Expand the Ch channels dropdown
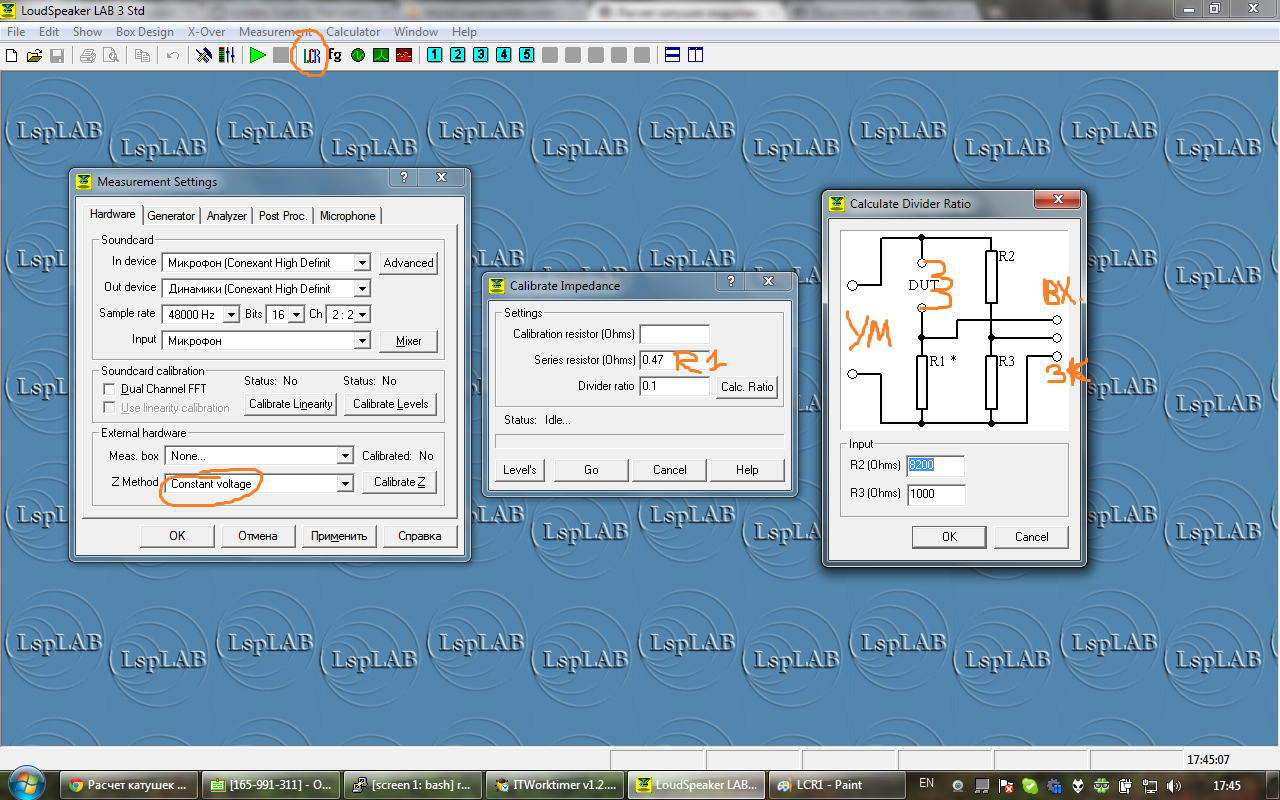This screenshot has height=800, width=1280. click(362, 315)
